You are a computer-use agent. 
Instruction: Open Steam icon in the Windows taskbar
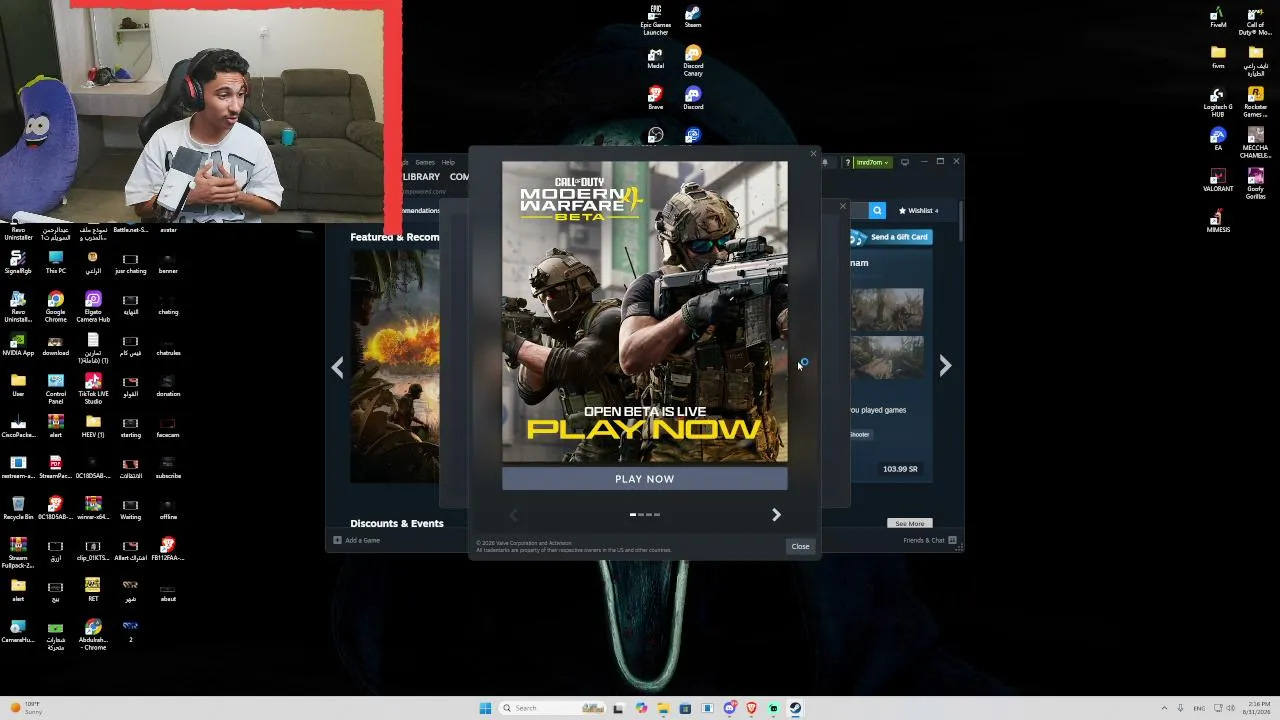(795, 708)
